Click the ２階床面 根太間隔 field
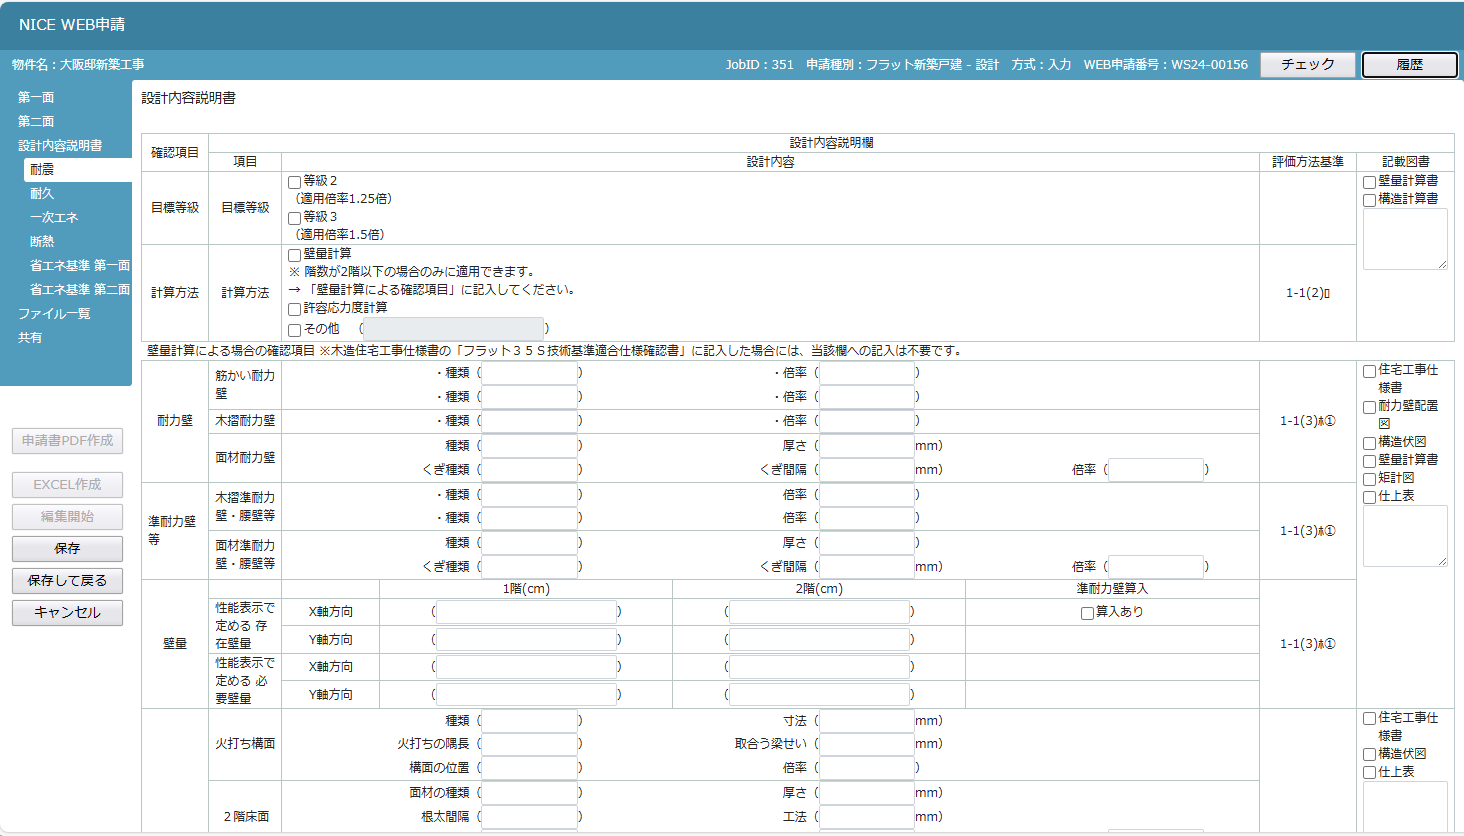 tap(530, 817)
